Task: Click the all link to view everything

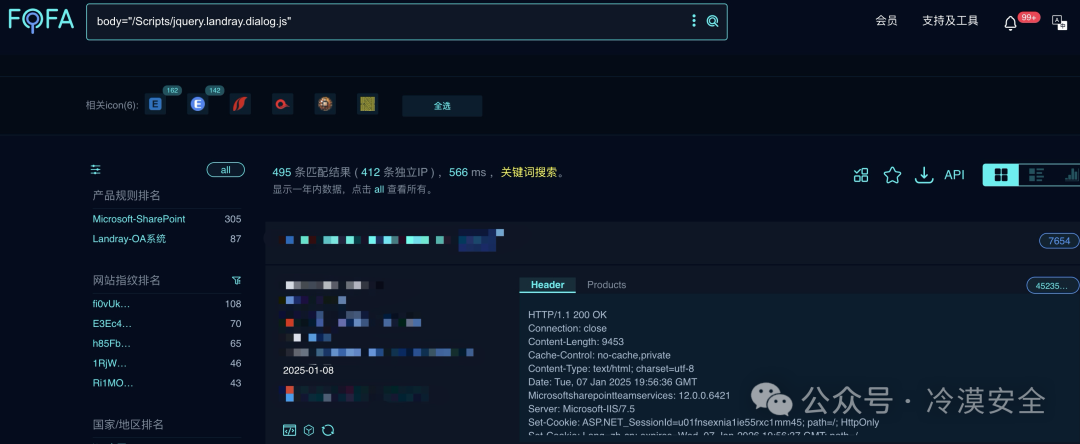Action: point(379,189)
